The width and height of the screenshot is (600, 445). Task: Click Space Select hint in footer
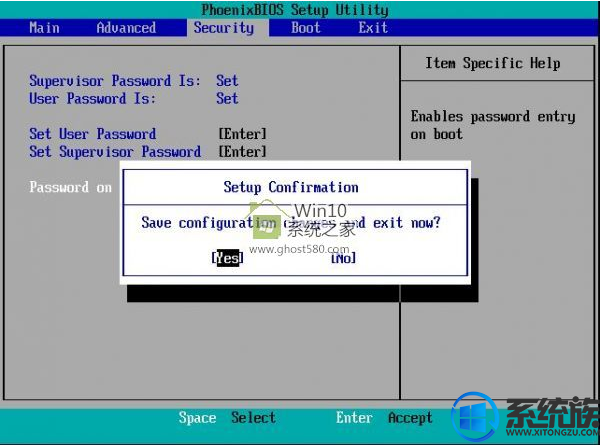coord(227,417)
